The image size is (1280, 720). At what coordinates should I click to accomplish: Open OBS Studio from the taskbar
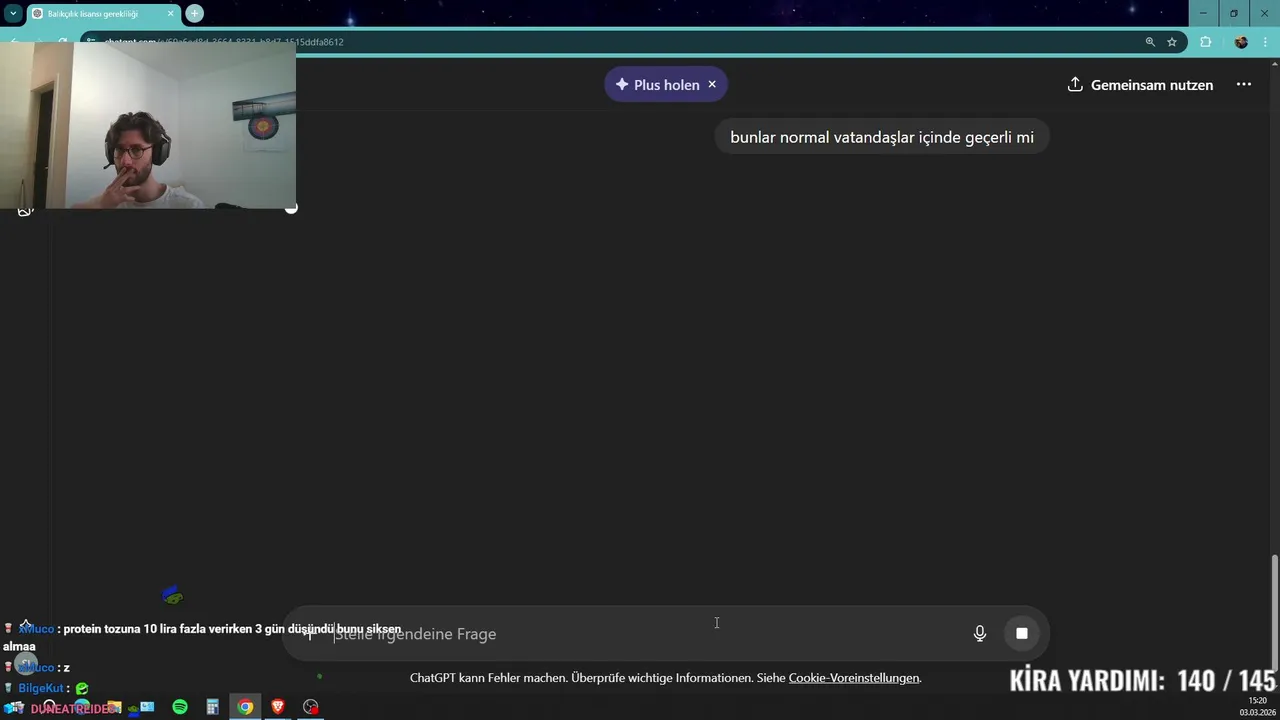[x=311, y=707]
